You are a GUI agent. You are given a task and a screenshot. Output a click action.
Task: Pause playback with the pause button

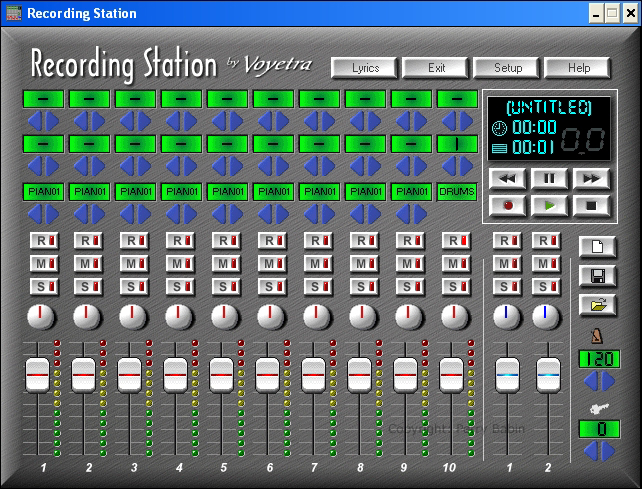tap(549, 179)
